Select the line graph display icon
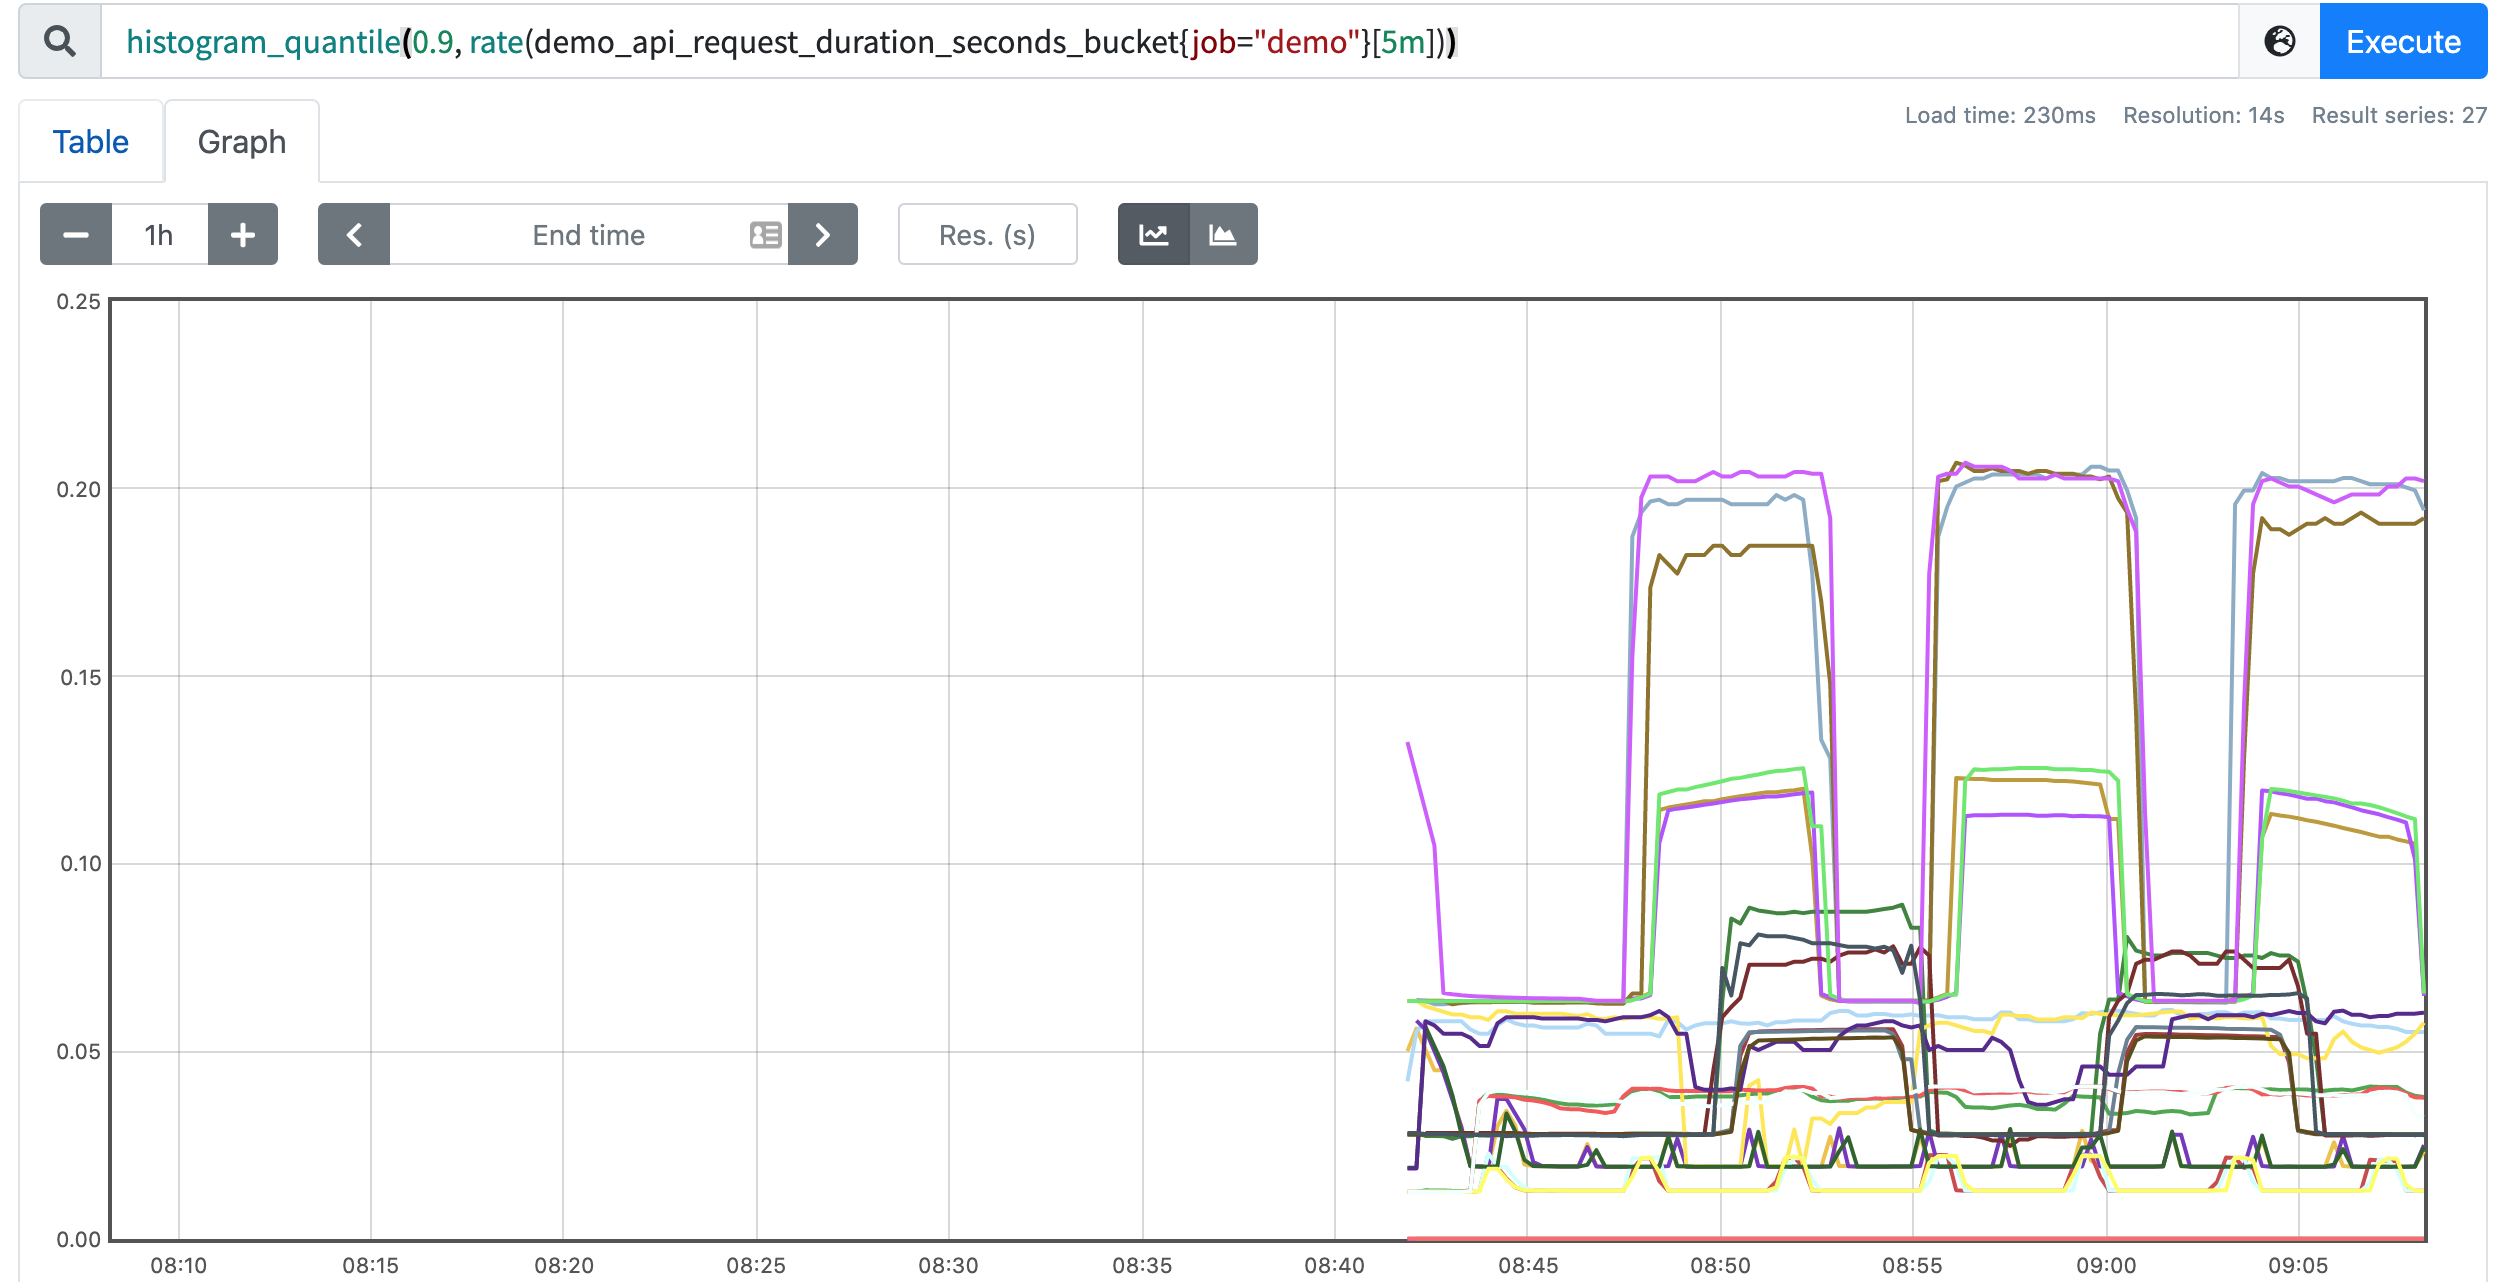2504x1282 pixels. pyautogui.click(x=1154, y=233)
